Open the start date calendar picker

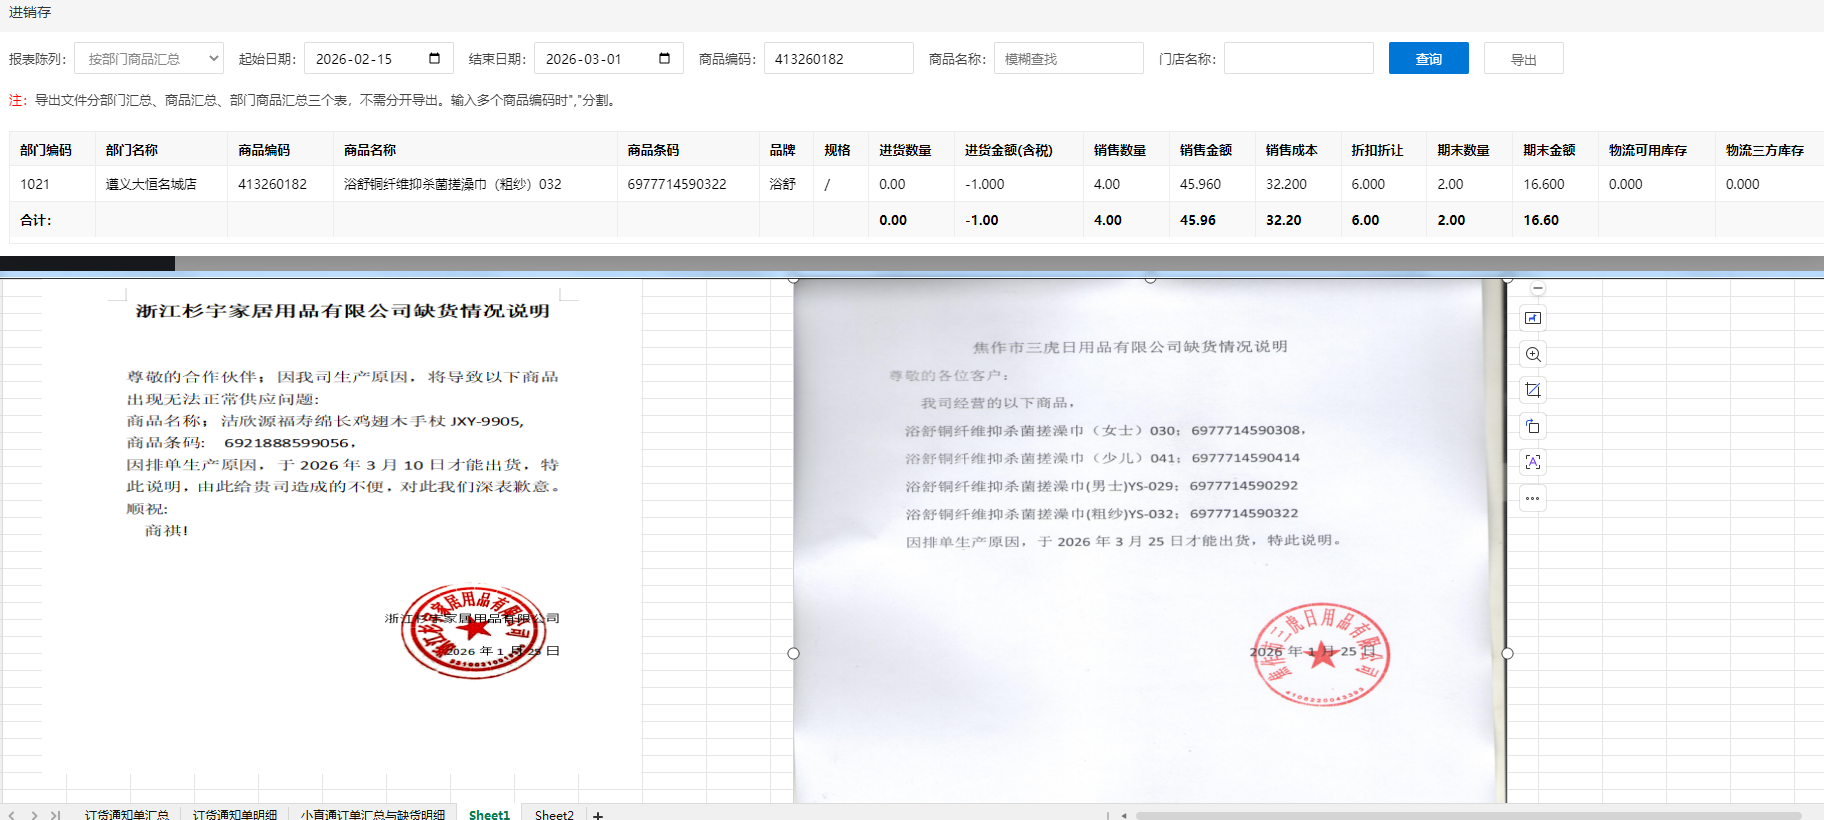click(x=434, y=59)
